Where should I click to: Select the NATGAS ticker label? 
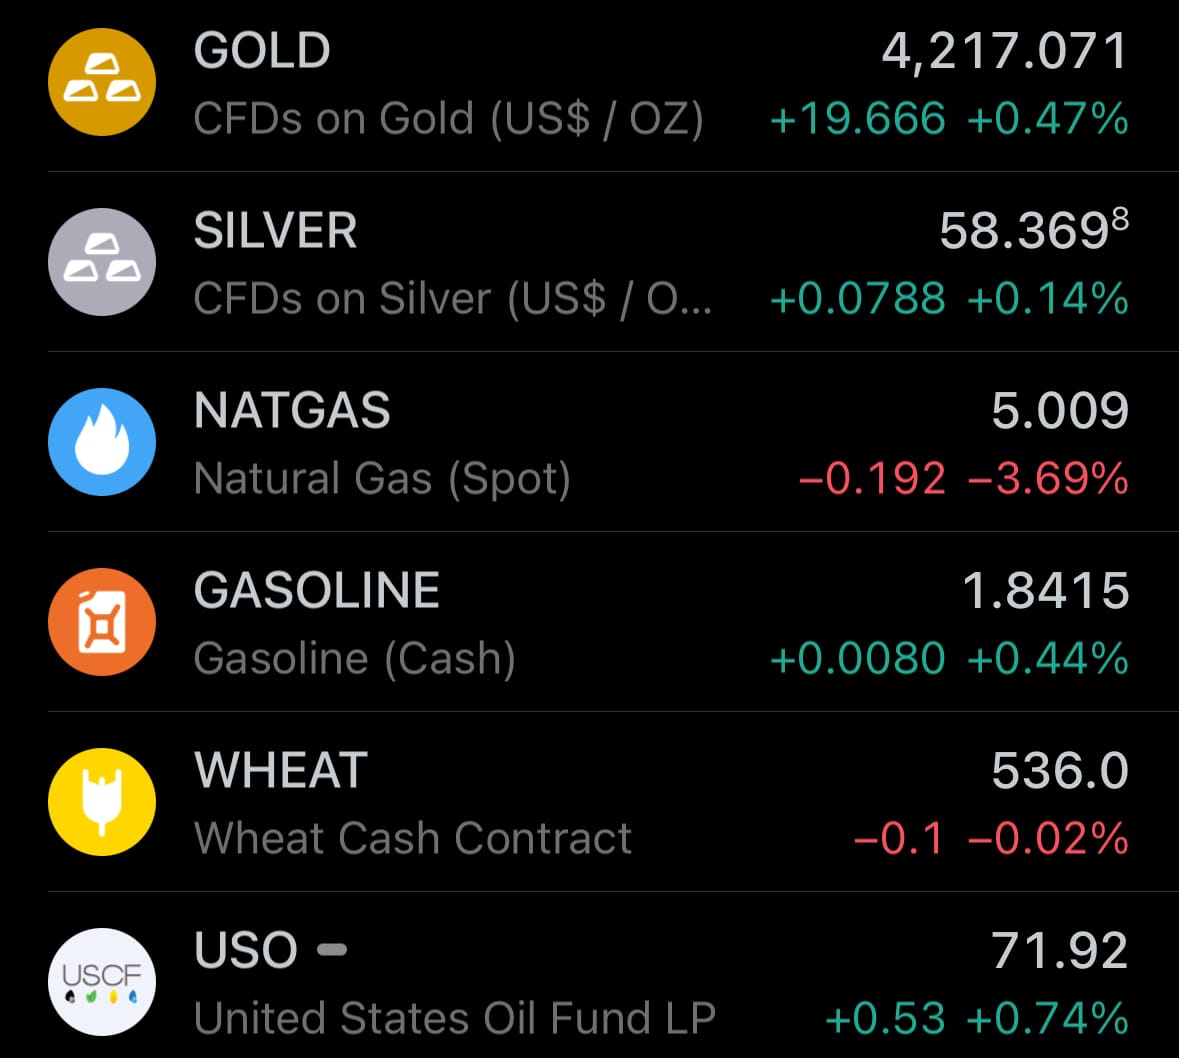292,411
